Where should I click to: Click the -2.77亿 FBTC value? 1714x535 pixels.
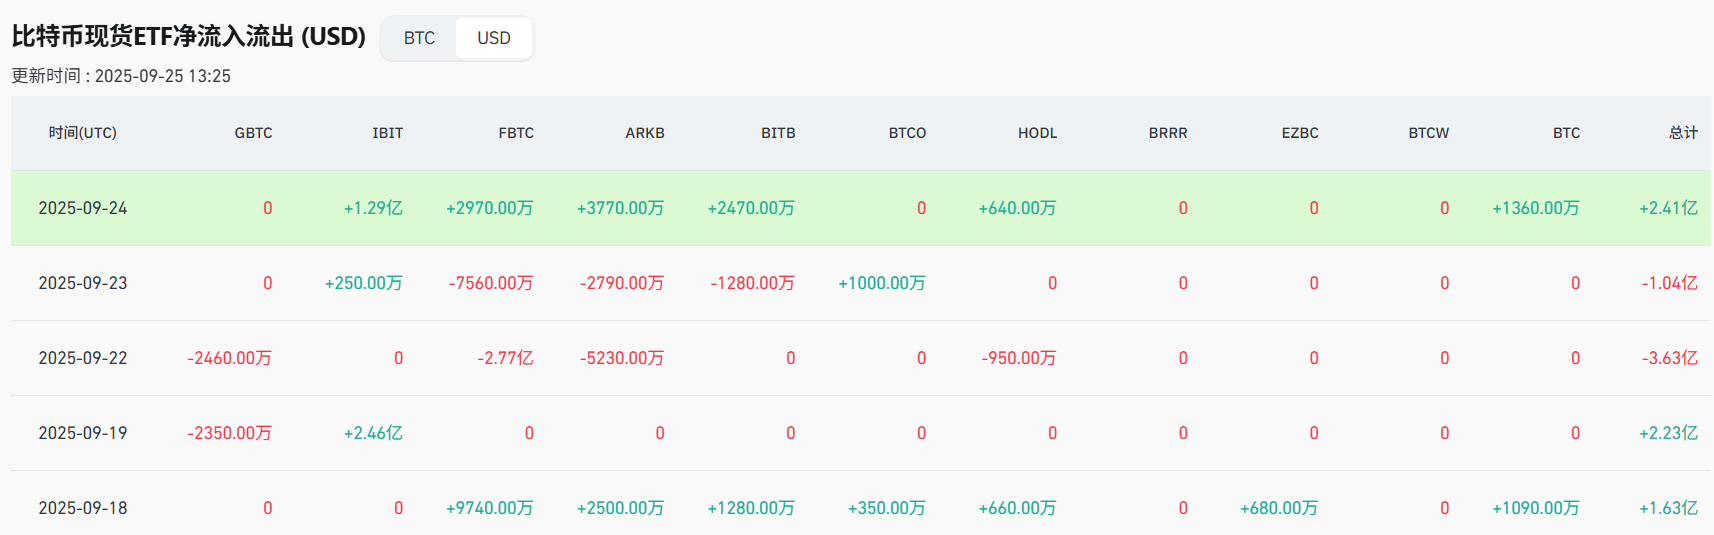click(x=505, y=358)
